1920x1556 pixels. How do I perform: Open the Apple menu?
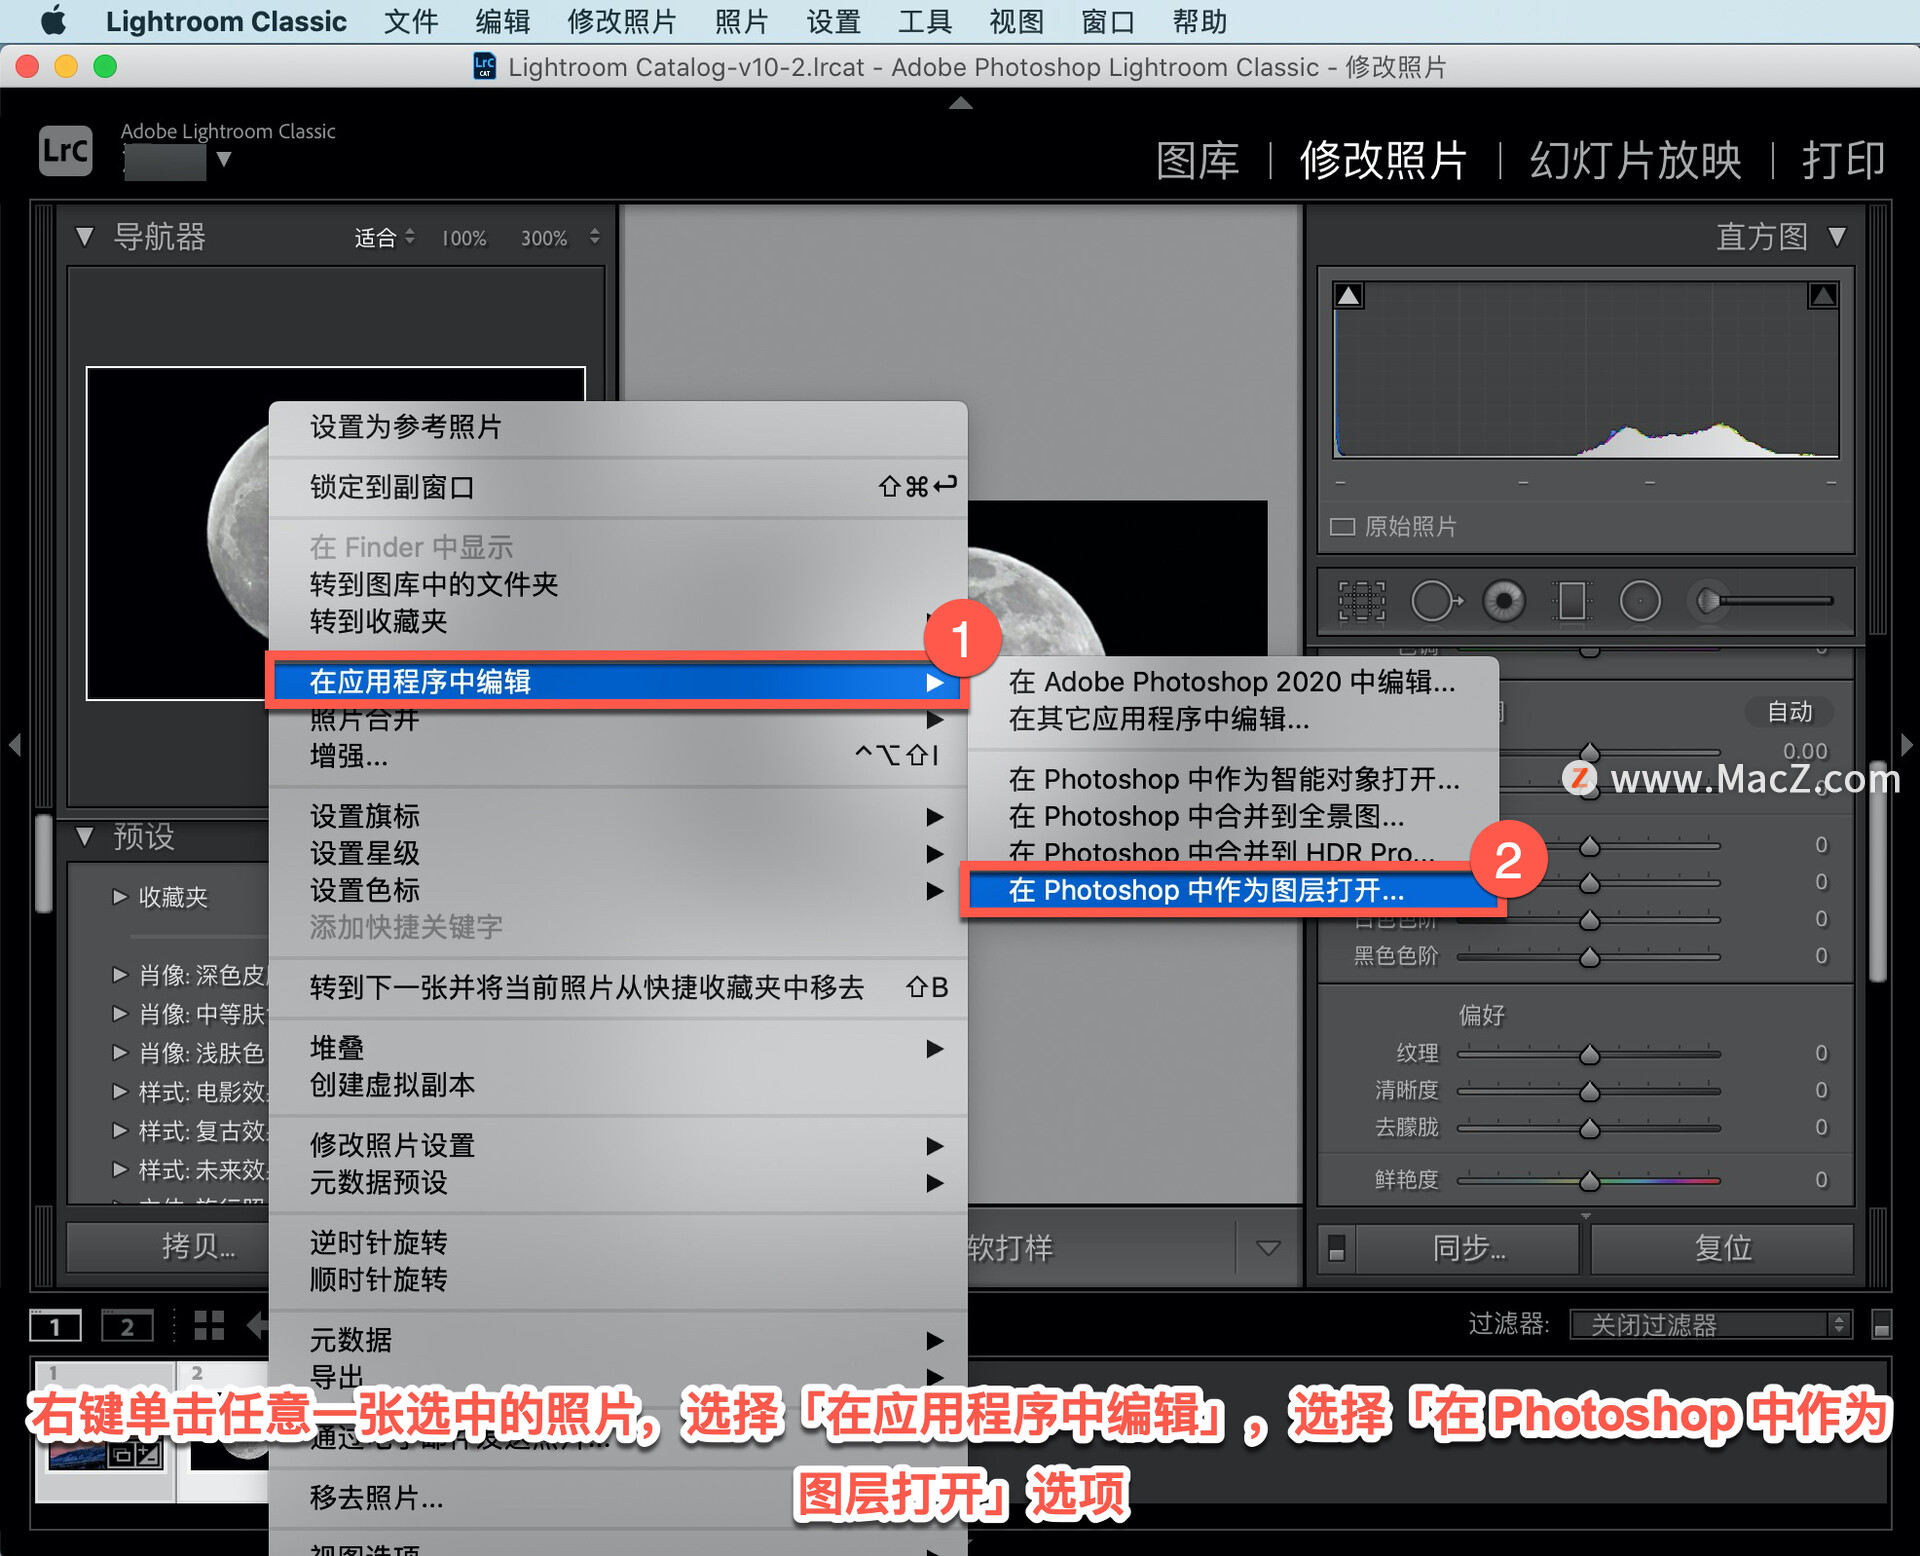[52, 21]
